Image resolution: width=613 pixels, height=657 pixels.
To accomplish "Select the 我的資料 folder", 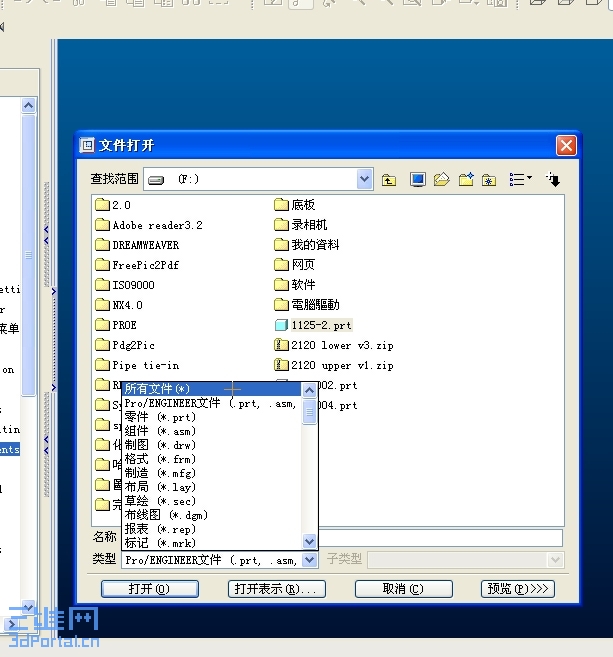I will (x=307, y=245).
